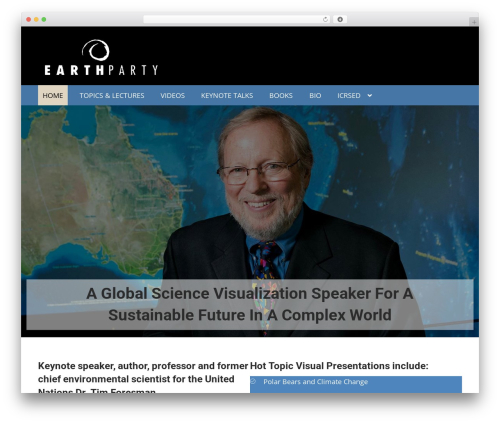This screenshot has height=423, width=500.
Task: Select the ICRSED menu item
Action: (x=349, y=95)
